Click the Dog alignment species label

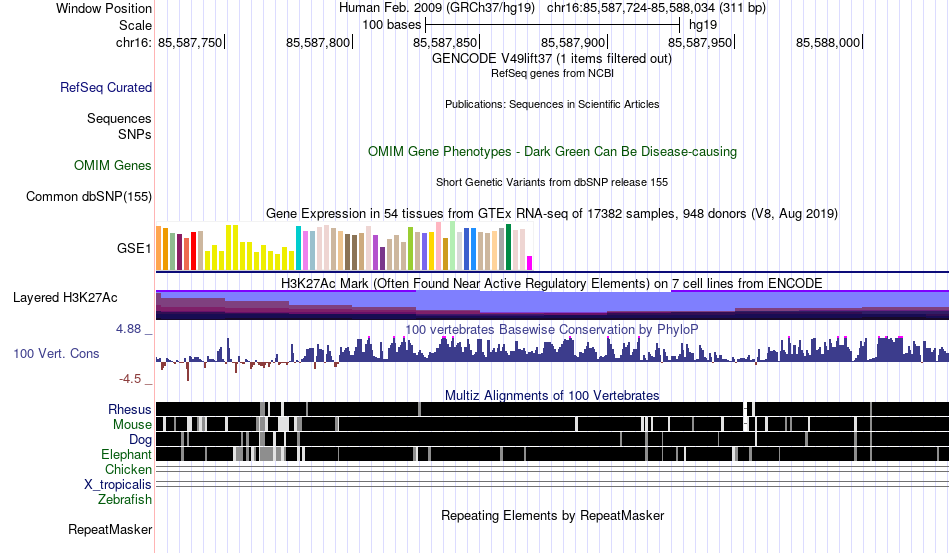(140, 439)
